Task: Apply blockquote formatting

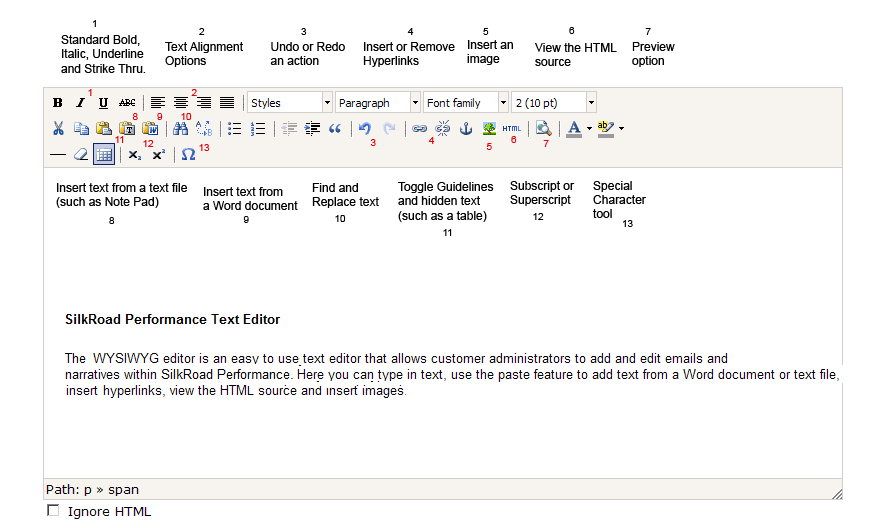Action: pyautogui.click(x=335, y=129)
